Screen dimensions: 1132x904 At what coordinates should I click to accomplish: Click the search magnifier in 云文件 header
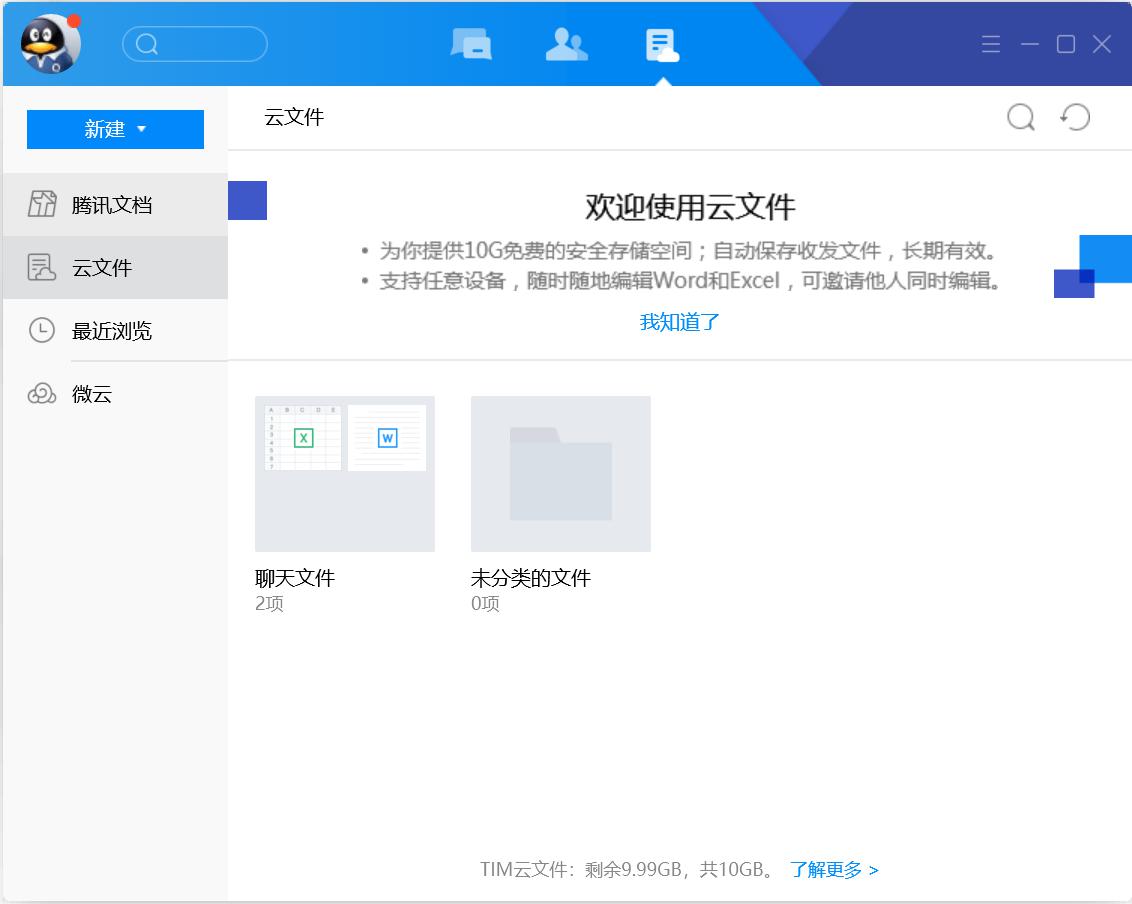(x=1020, y=117)
